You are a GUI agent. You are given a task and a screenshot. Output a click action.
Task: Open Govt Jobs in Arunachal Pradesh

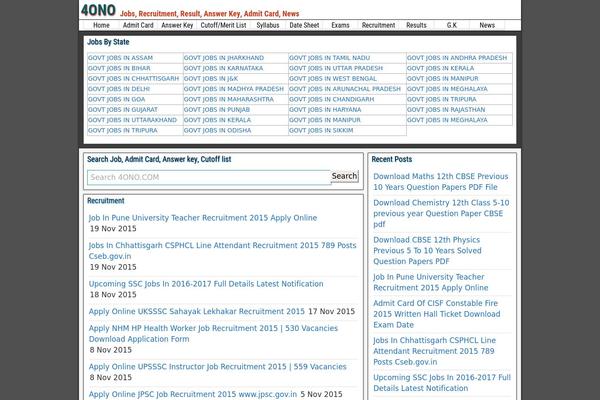[345, 89]
